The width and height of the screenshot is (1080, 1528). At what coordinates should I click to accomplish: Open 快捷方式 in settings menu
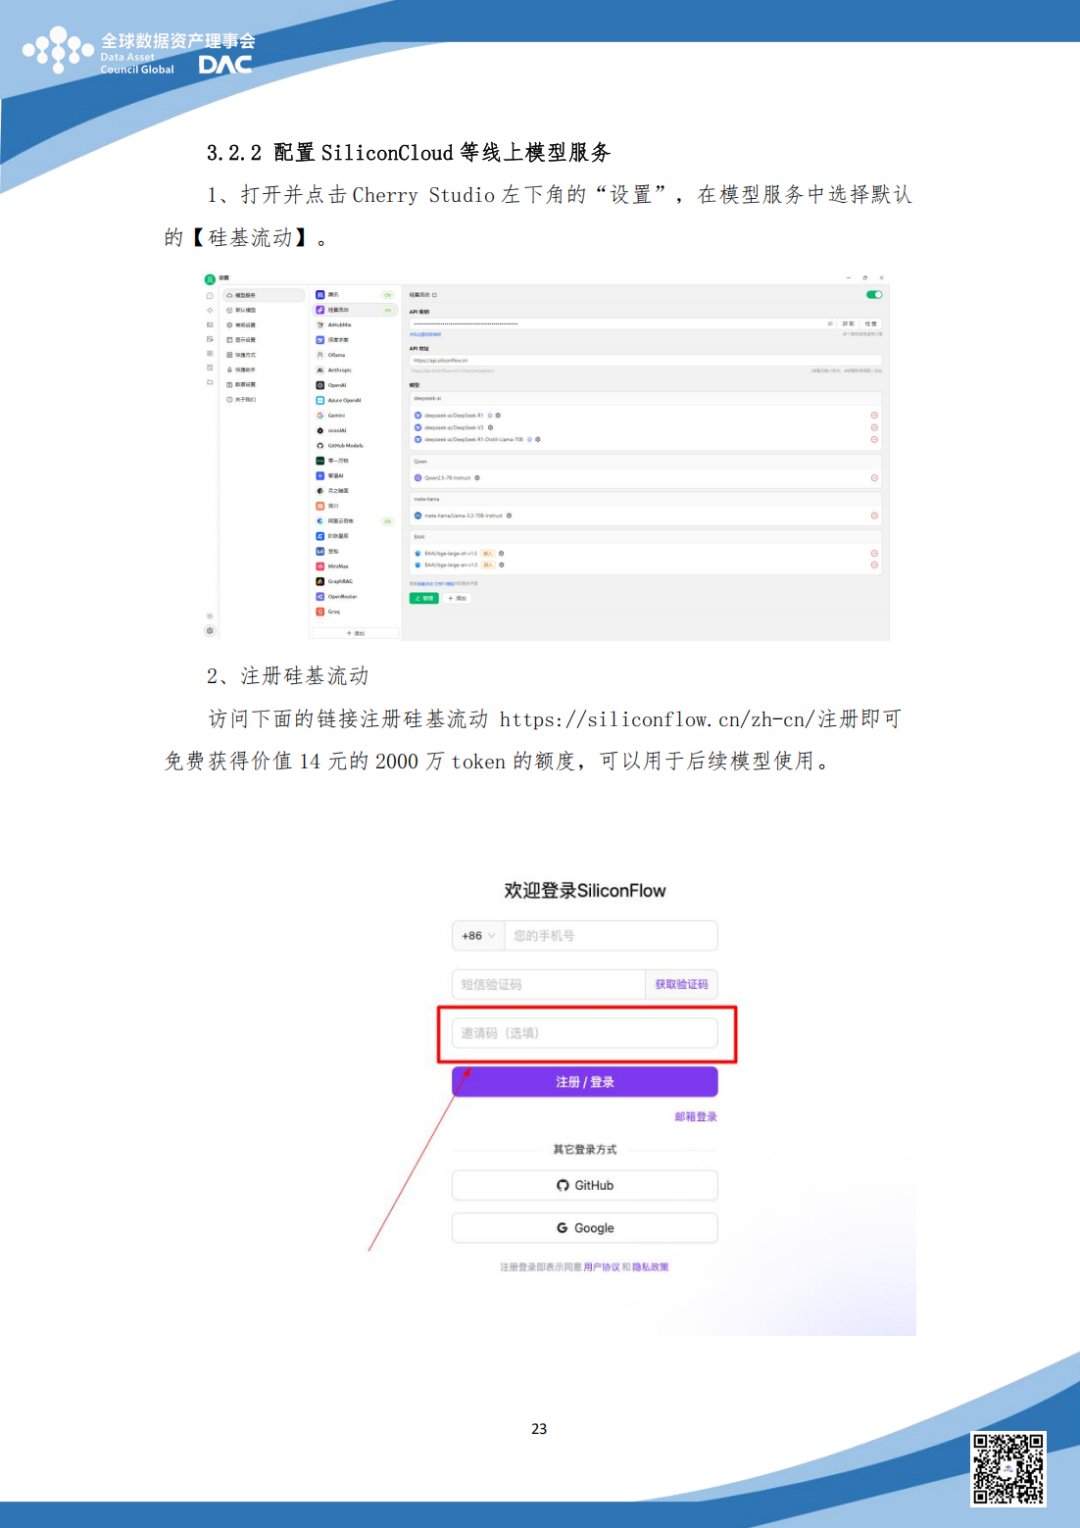(264, 355)
